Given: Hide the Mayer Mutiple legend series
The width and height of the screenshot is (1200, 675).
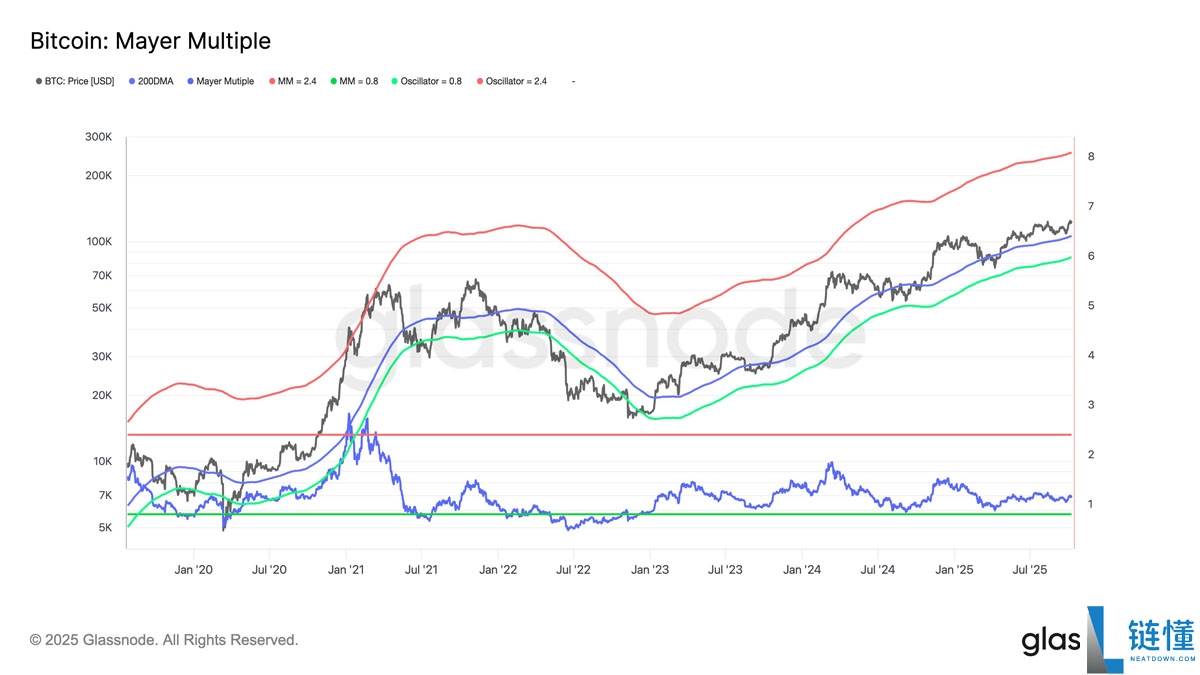Looking at the screenshot, I should (224, 81).
